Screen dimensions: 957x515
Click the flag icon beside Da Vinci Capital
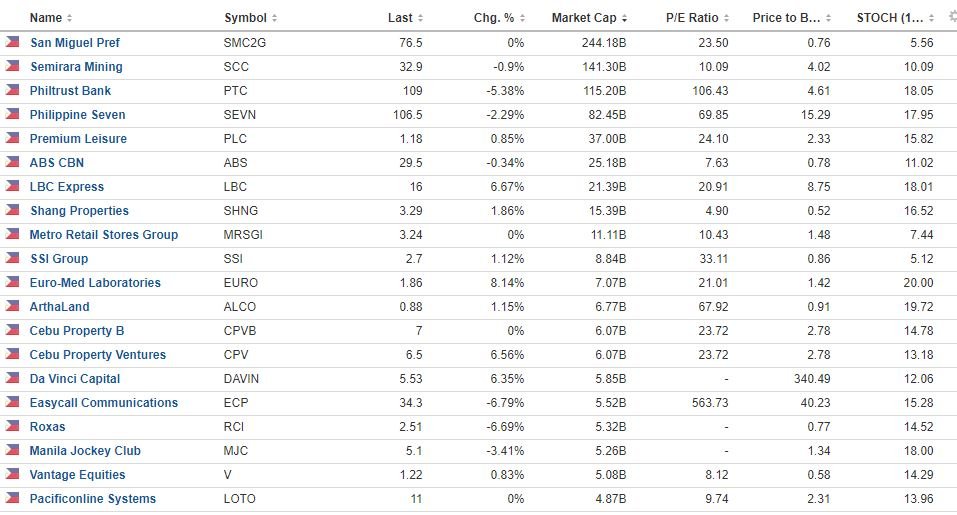[x=12, y=378]
